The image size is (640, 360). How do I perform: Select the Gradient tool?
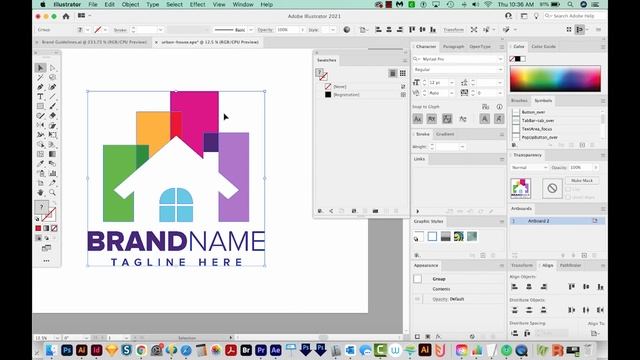pos(53,154)
